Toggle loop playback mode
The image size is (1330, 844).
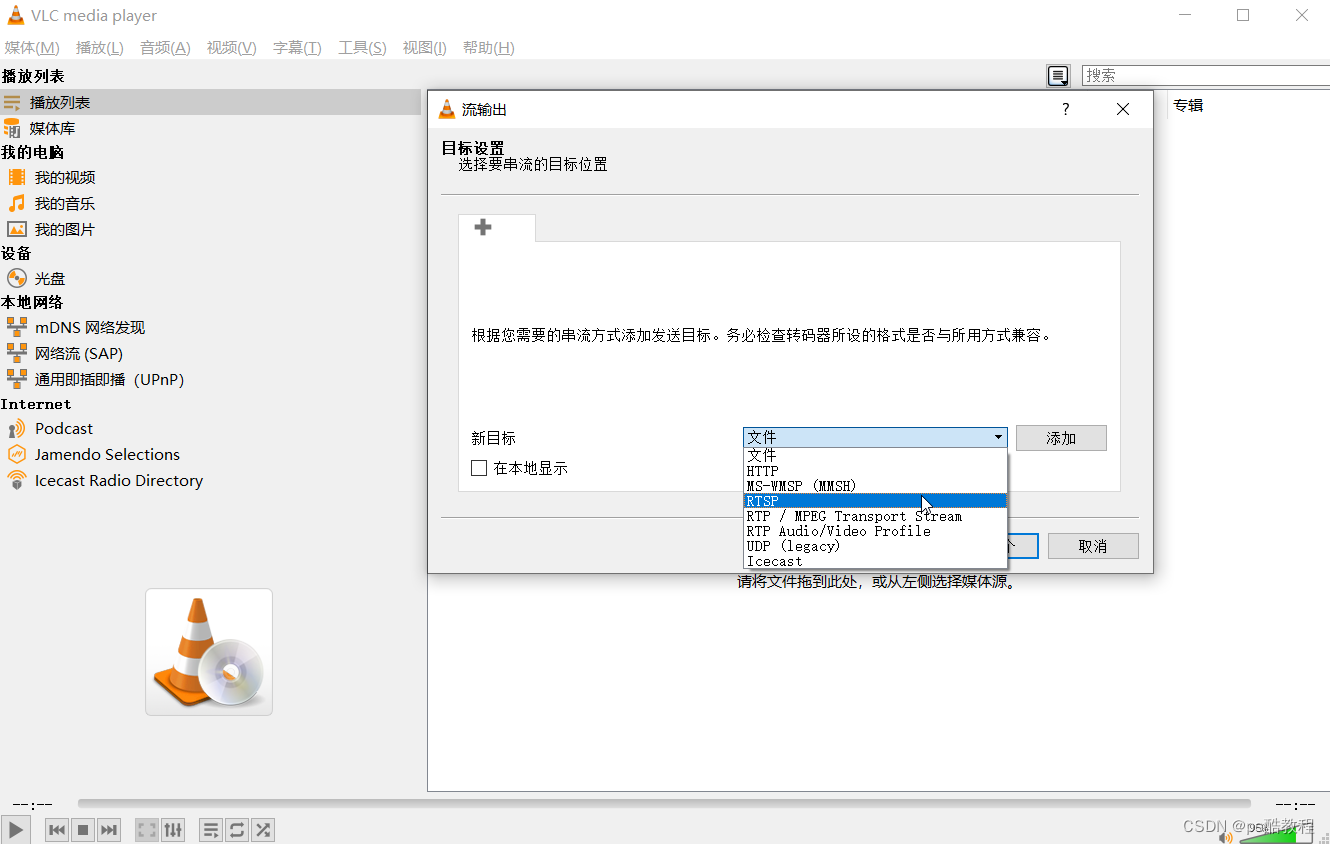point(237,829)
